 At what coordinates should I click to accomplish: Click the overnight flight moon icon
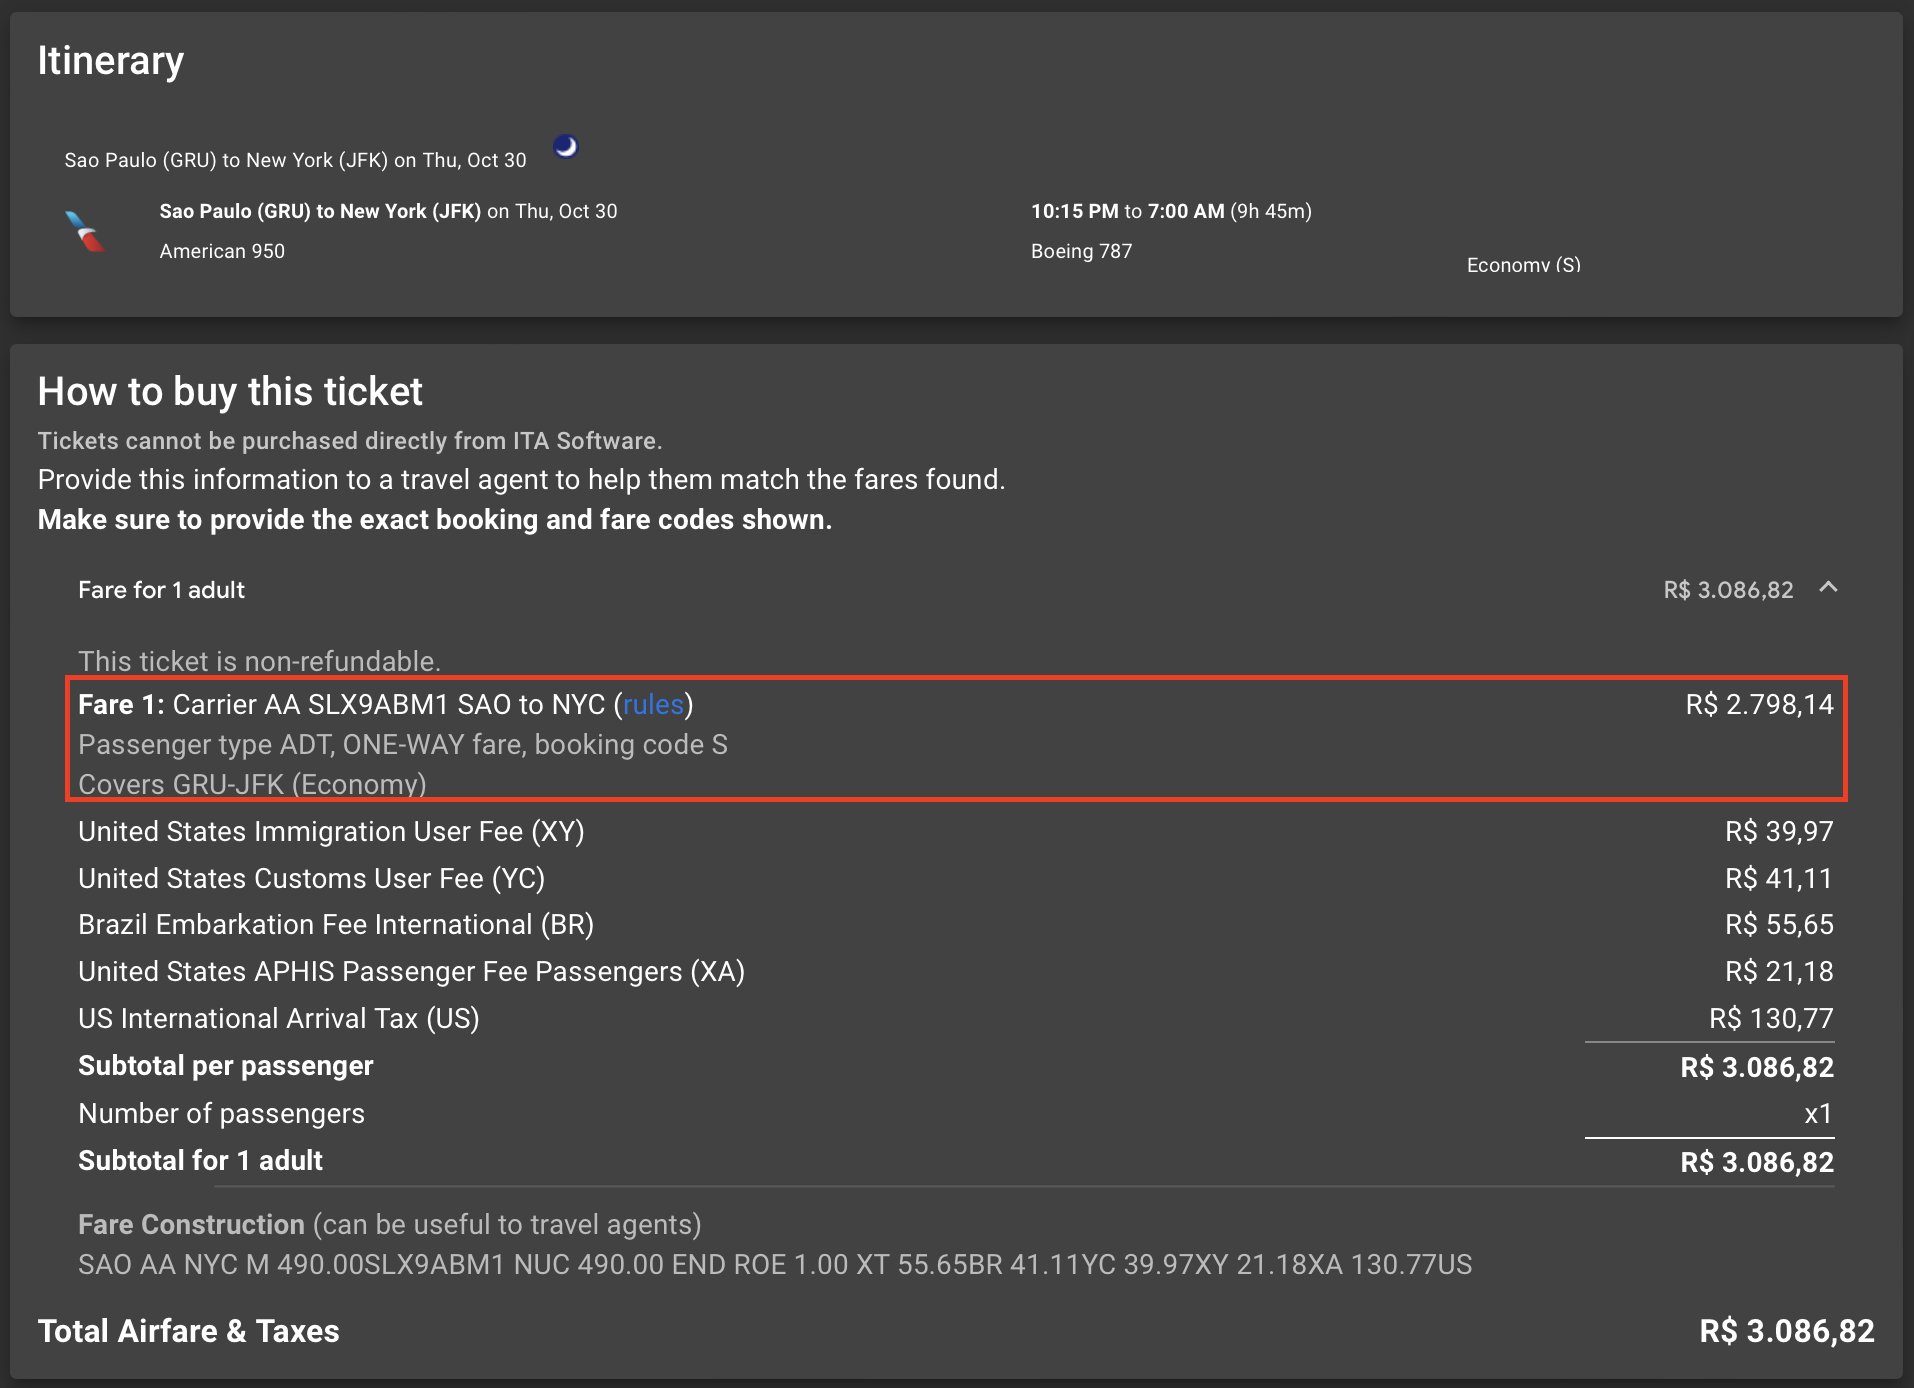tap(566, 147)
